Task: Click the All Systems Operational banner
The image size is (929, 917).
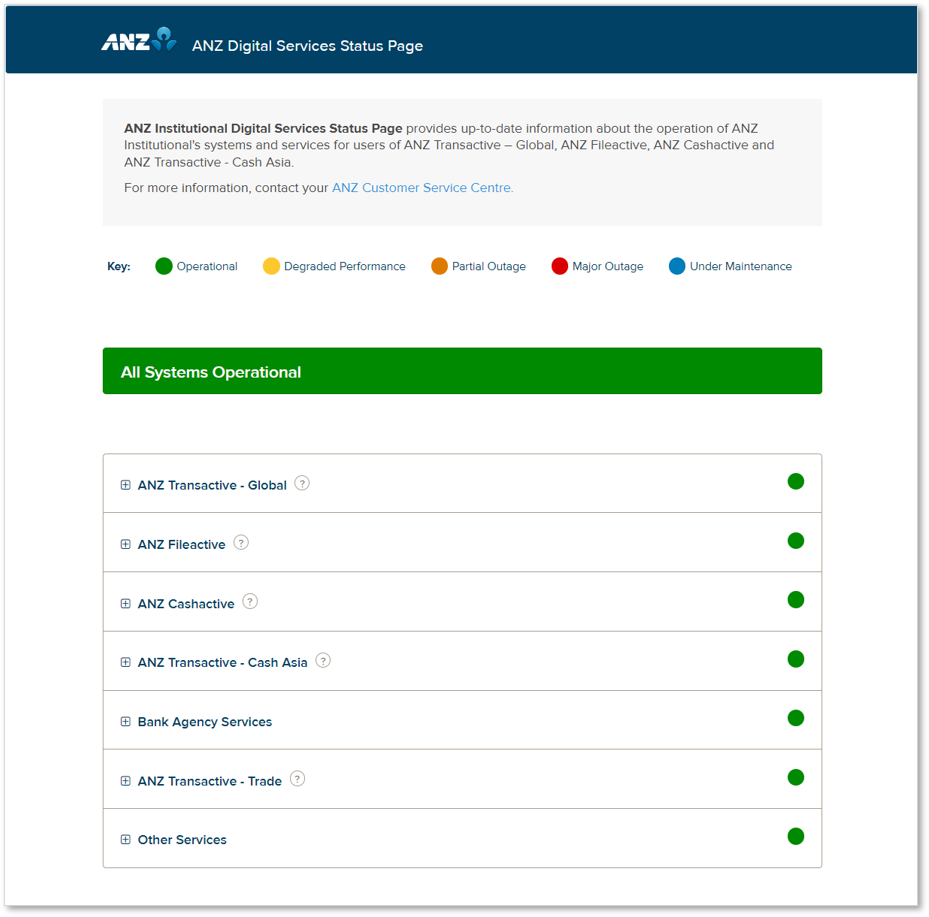Action: 462,371
